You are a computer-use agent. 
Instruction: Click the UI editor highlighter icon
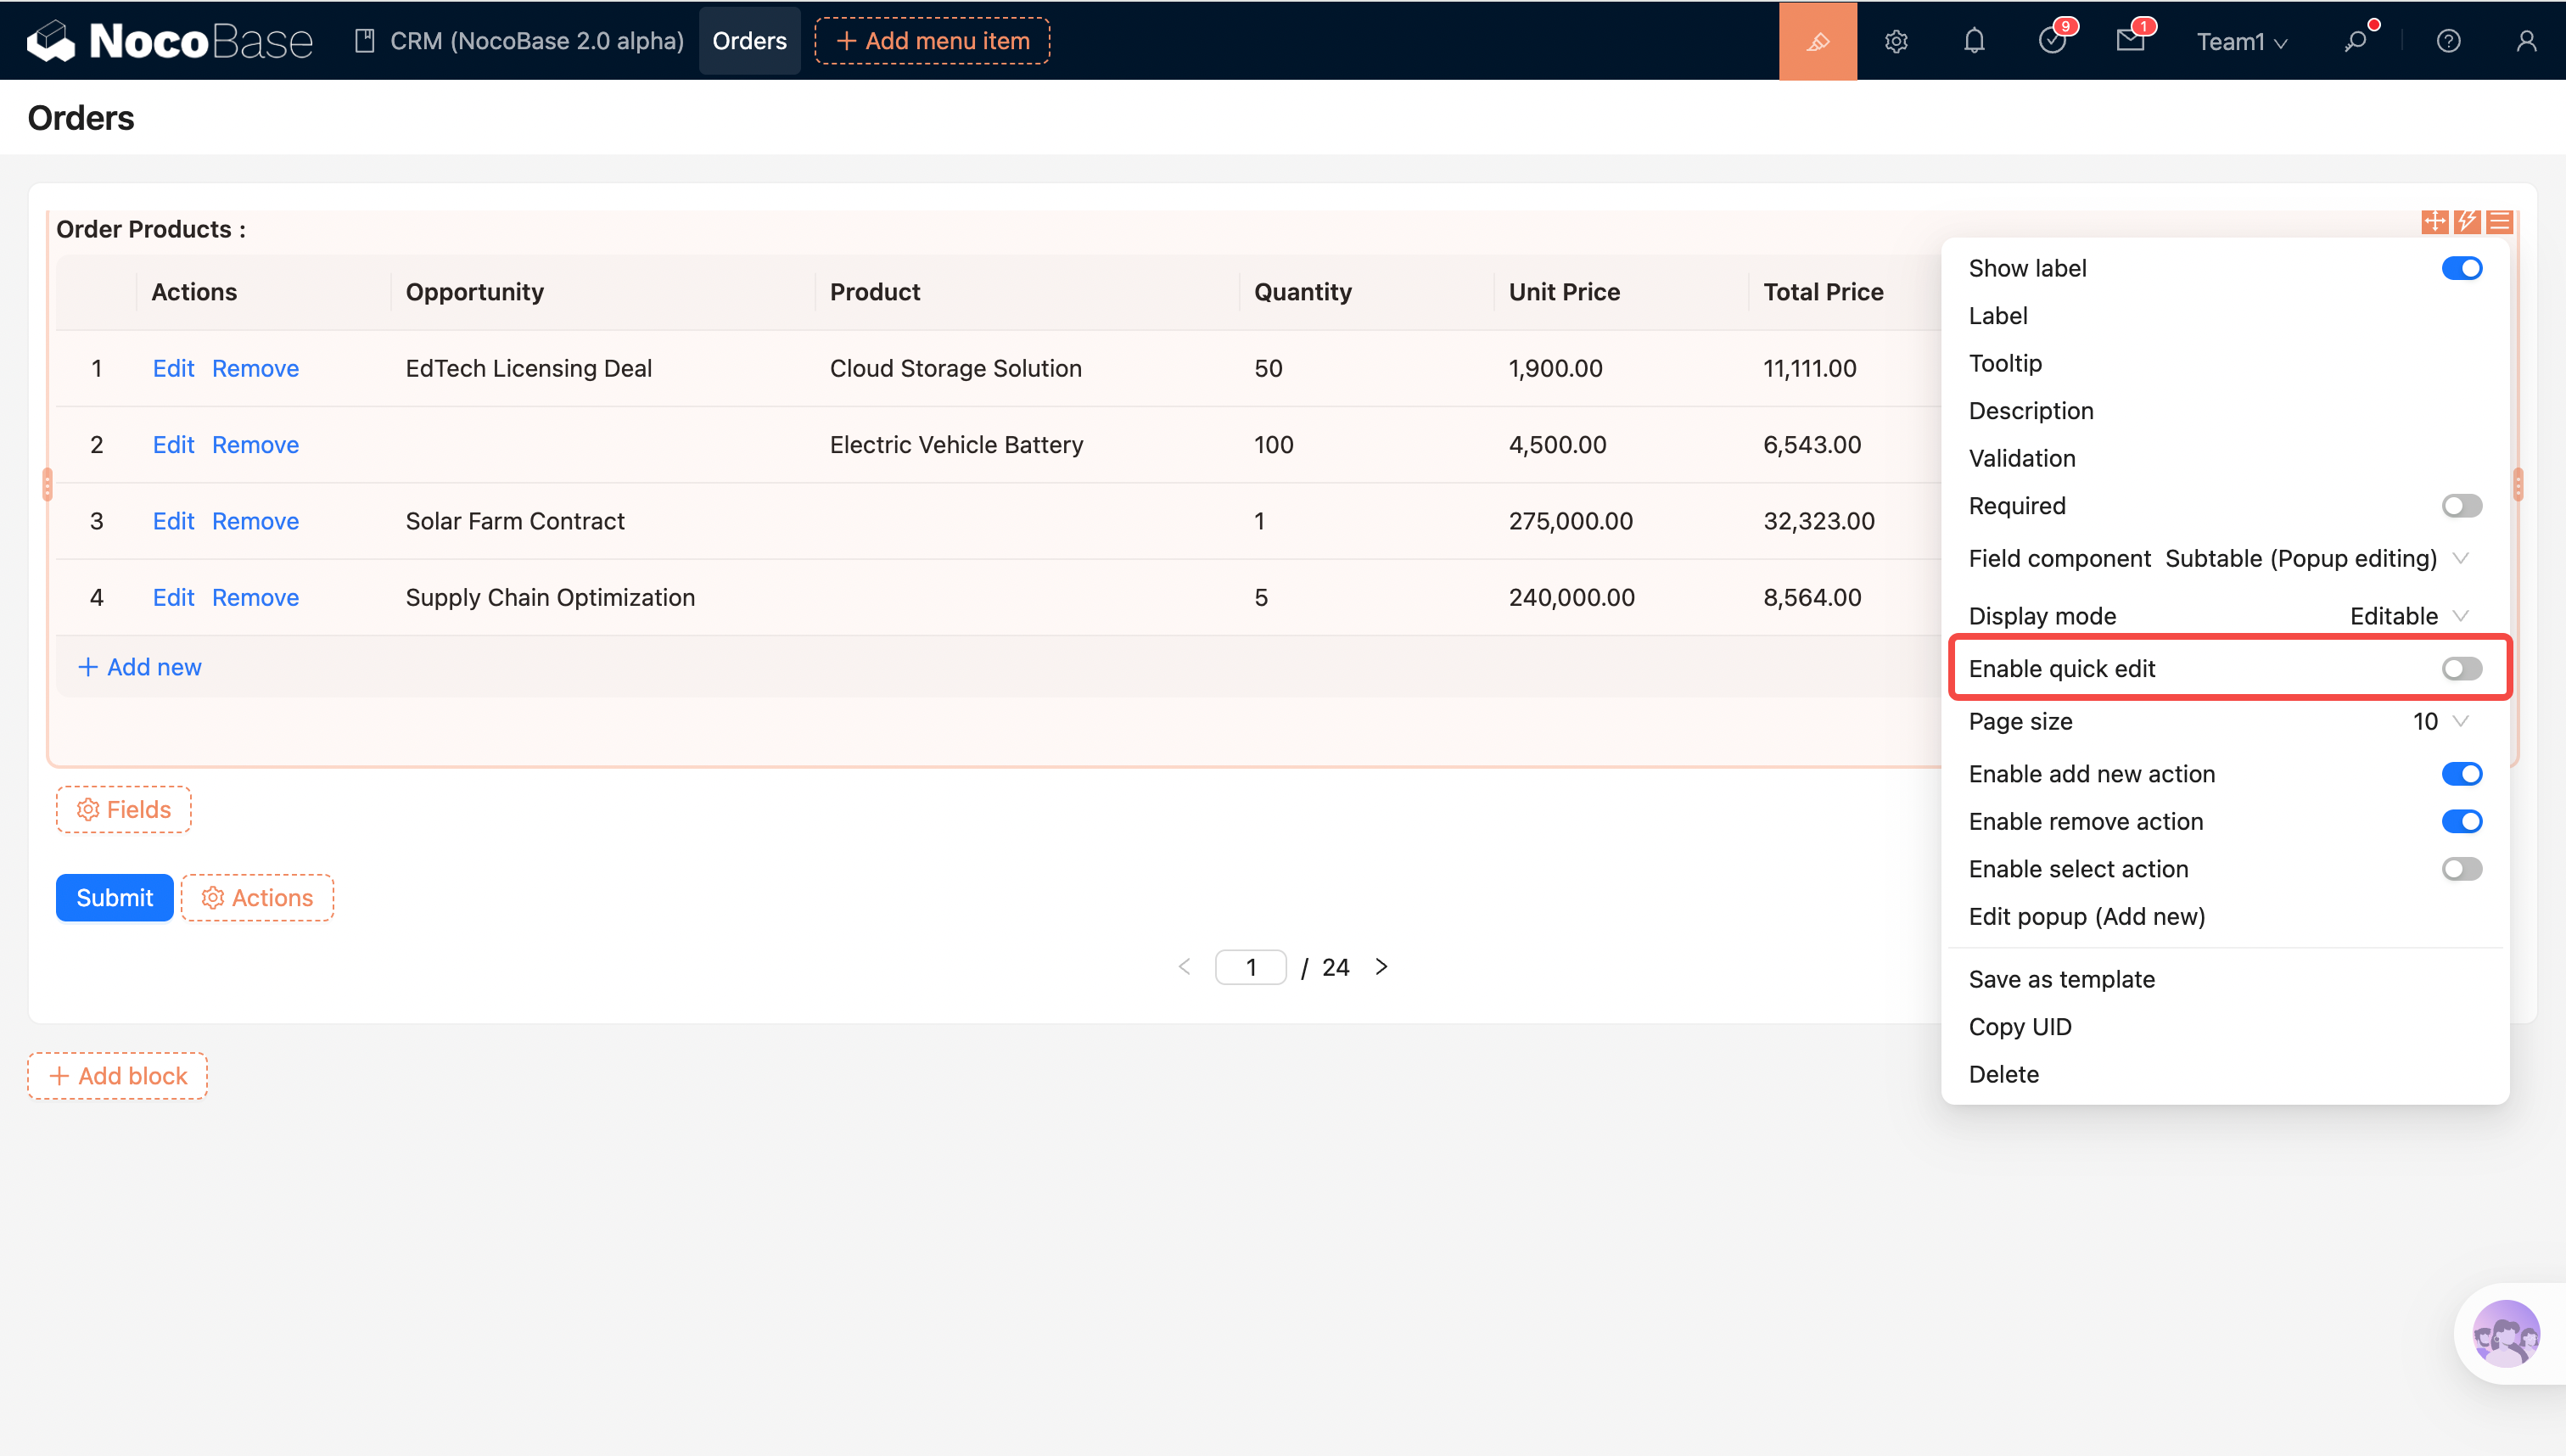1817,41
